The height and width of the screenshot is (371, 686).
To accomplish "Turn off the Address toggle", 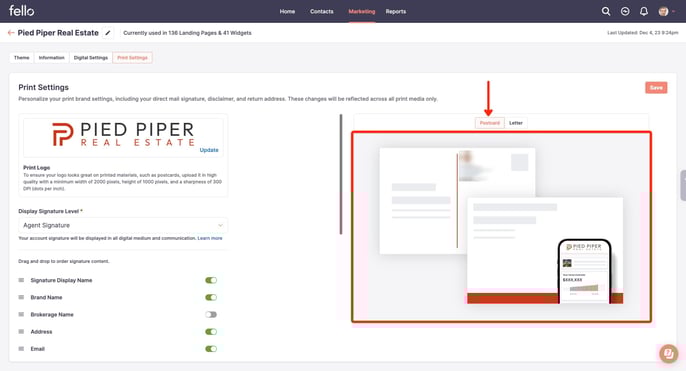I will pyautogui.click(x=211, y=332).
